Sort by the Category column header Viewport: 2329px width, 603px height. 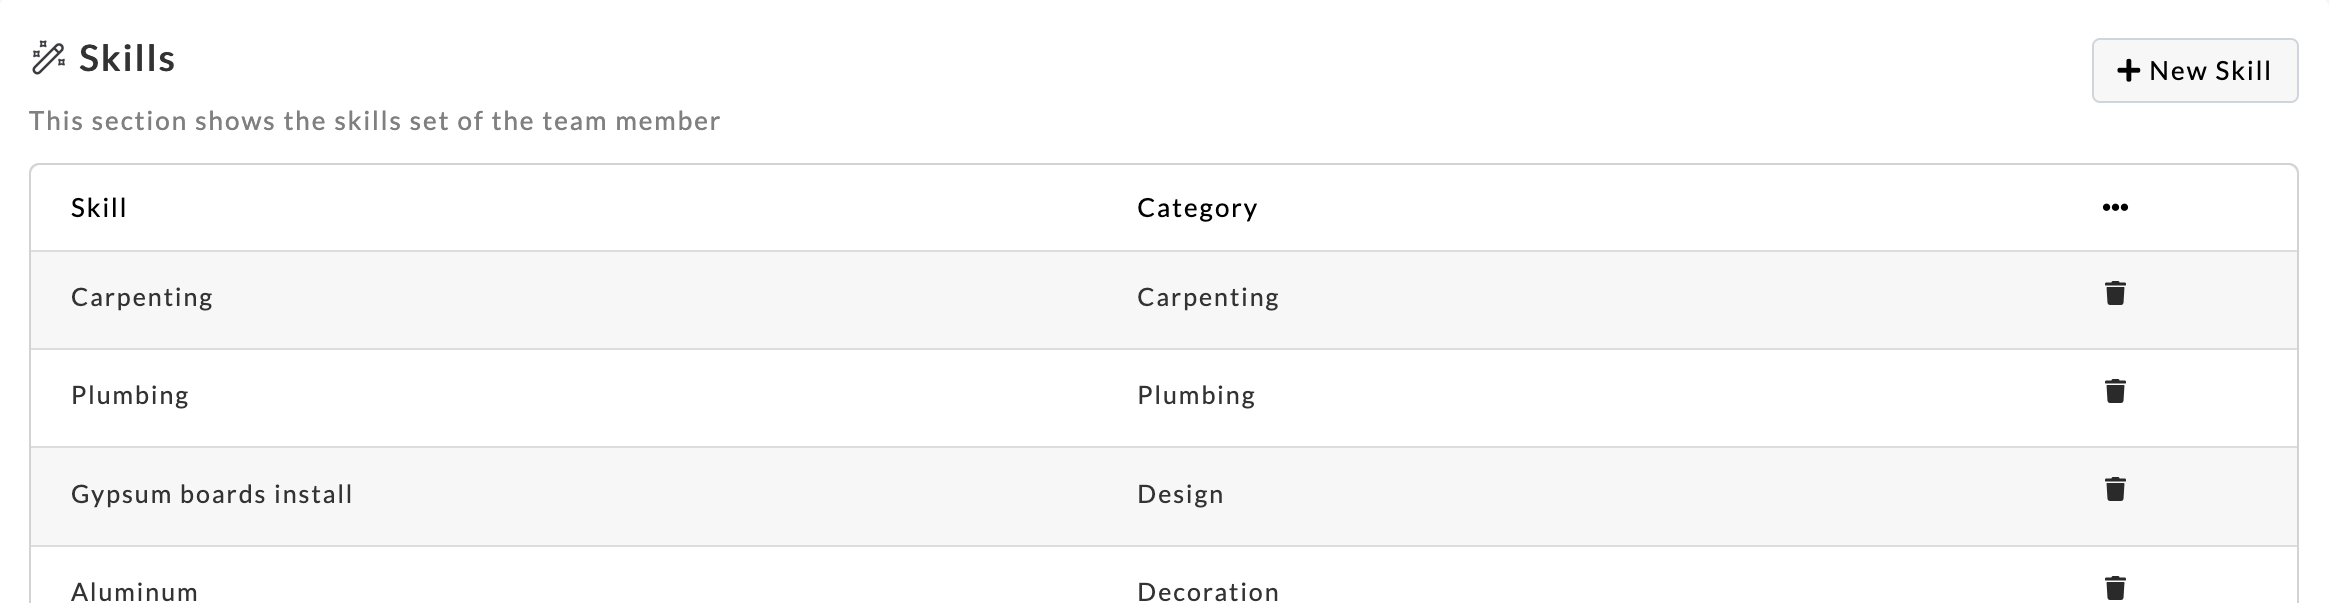pyautogui.click(x=1197, y=208)
